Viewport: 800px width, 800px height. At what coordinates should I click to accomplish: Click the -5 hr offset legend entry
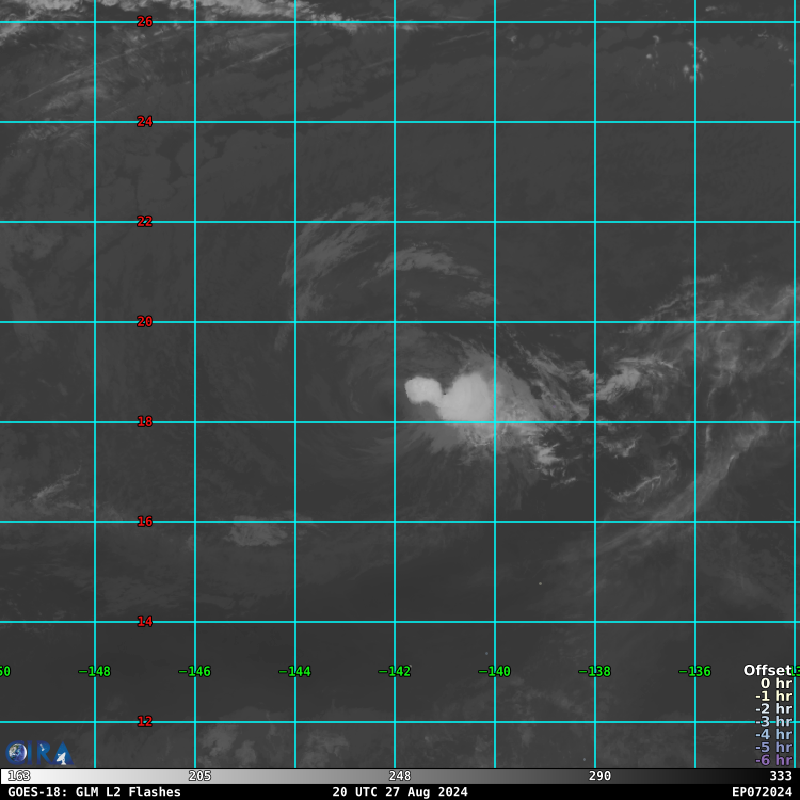[773, 747]
